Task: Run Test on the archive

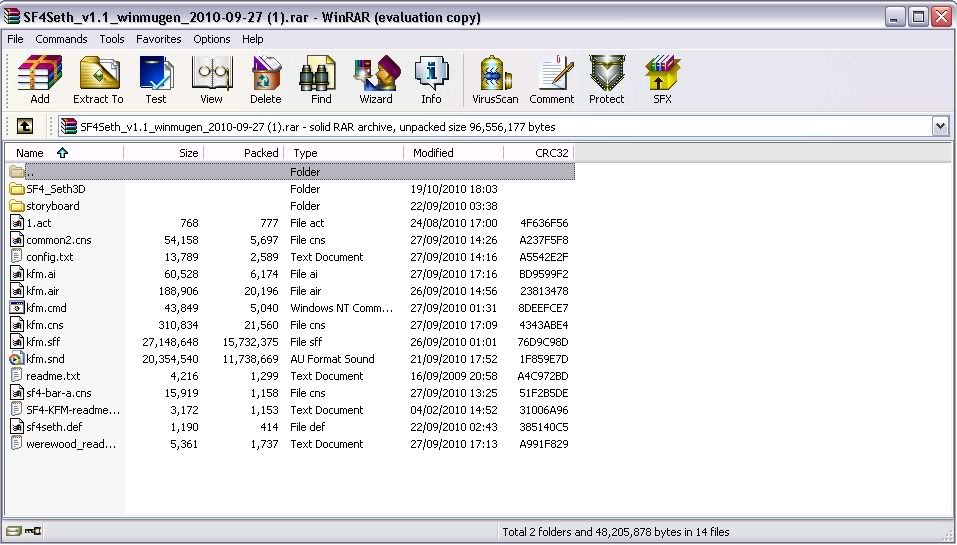Action: [x=156, y=79]
